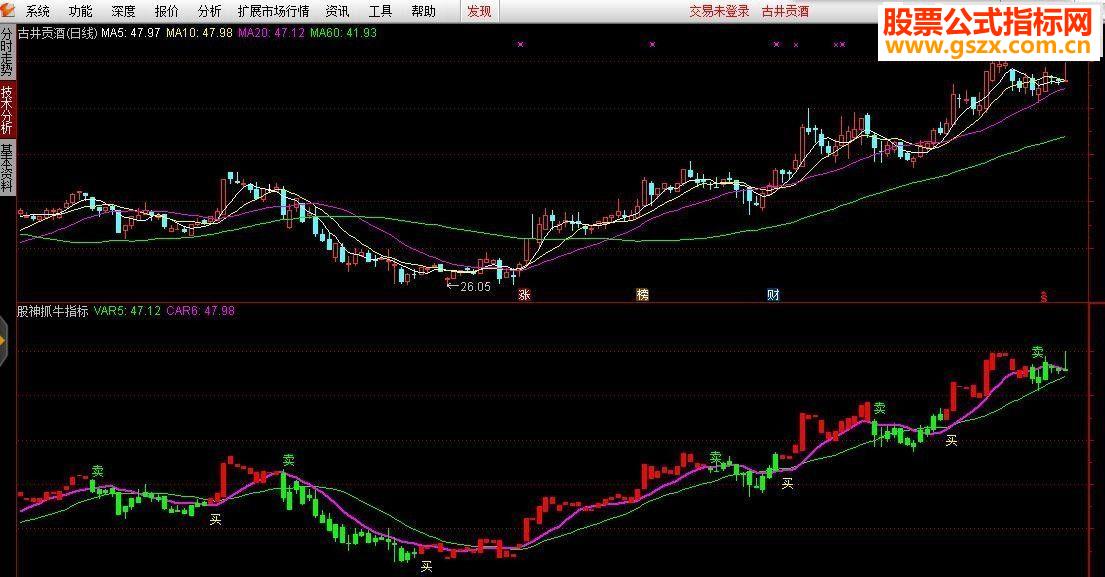Click 古井贡酒 stock name in title bar
1105x577 pixels.
coord(785,11)
